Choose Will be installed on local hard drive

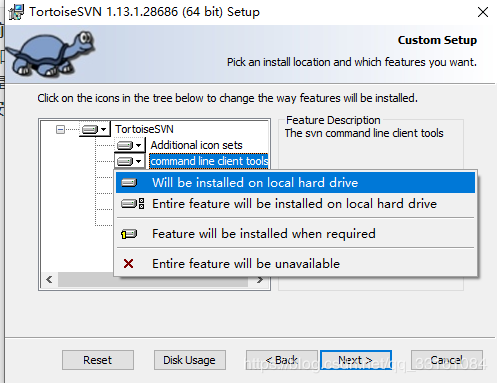click(295, 183)
